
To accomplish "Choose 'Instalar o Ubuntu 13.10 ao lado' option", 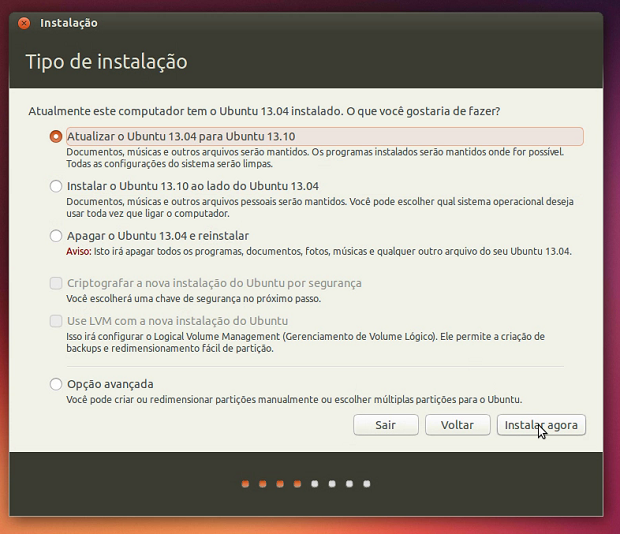I will [x=56, y=186].
